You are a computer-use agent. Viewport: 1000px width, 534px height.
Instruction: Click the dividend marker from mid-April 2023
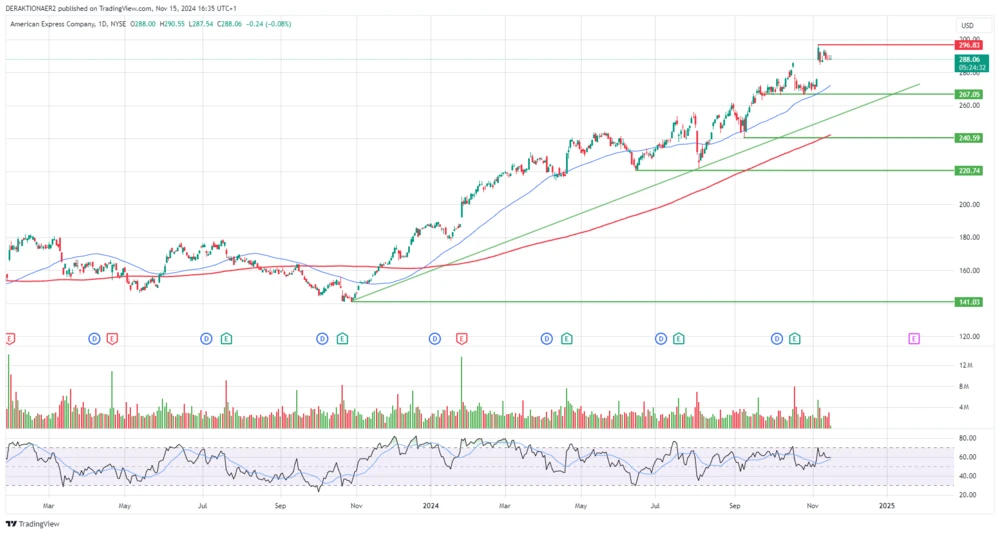(94, 339)
